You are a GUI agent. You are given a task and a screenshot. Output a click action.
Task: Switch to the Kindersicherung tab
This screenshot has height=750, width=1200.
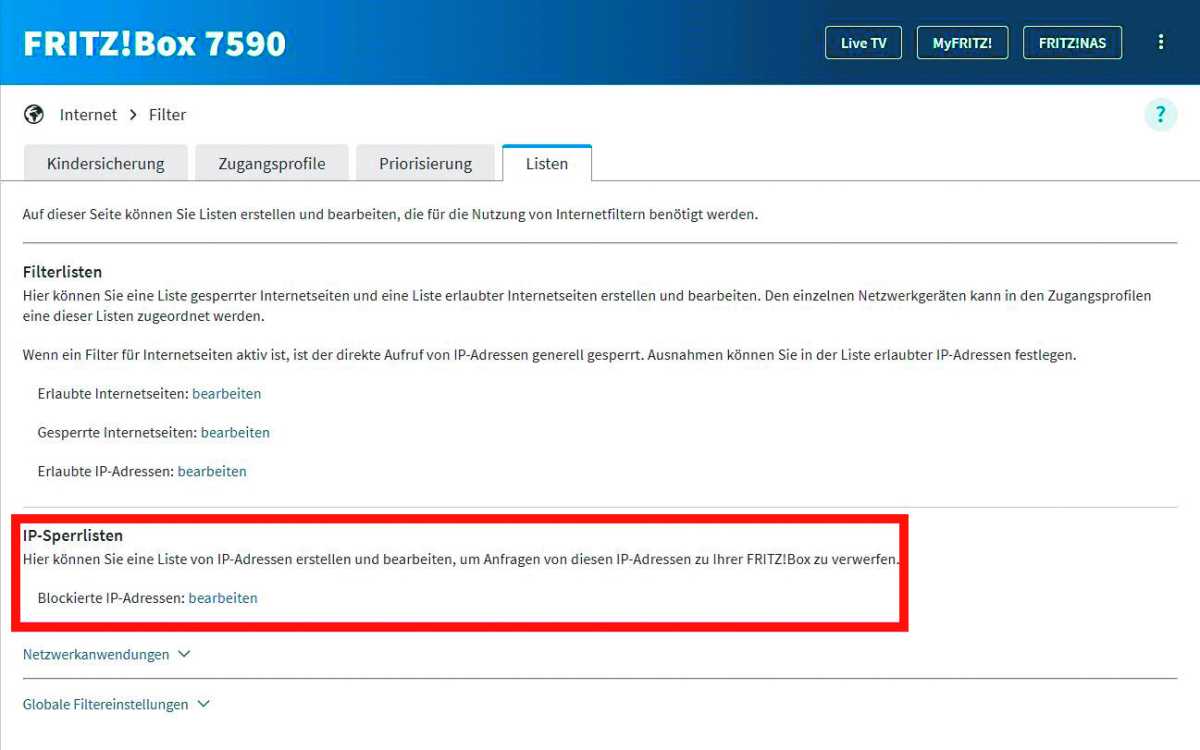pos(105,164)
